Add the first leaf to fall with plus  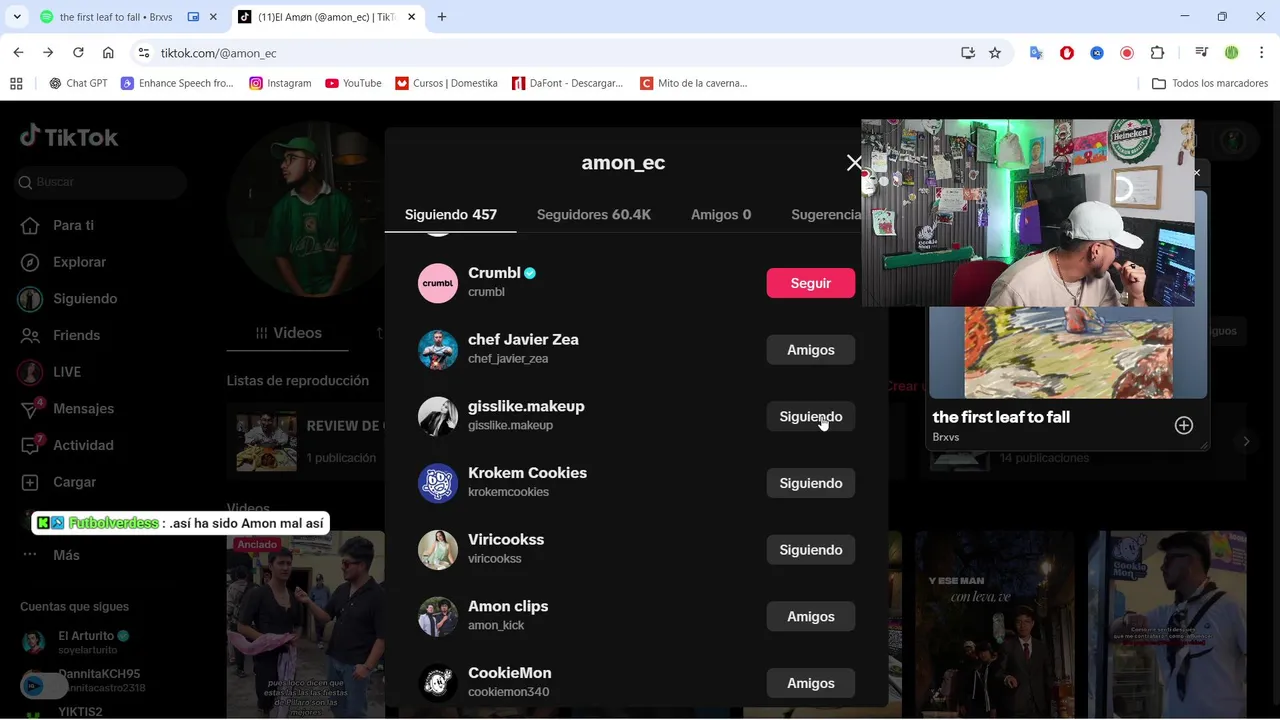click(x=1183, y=425)
